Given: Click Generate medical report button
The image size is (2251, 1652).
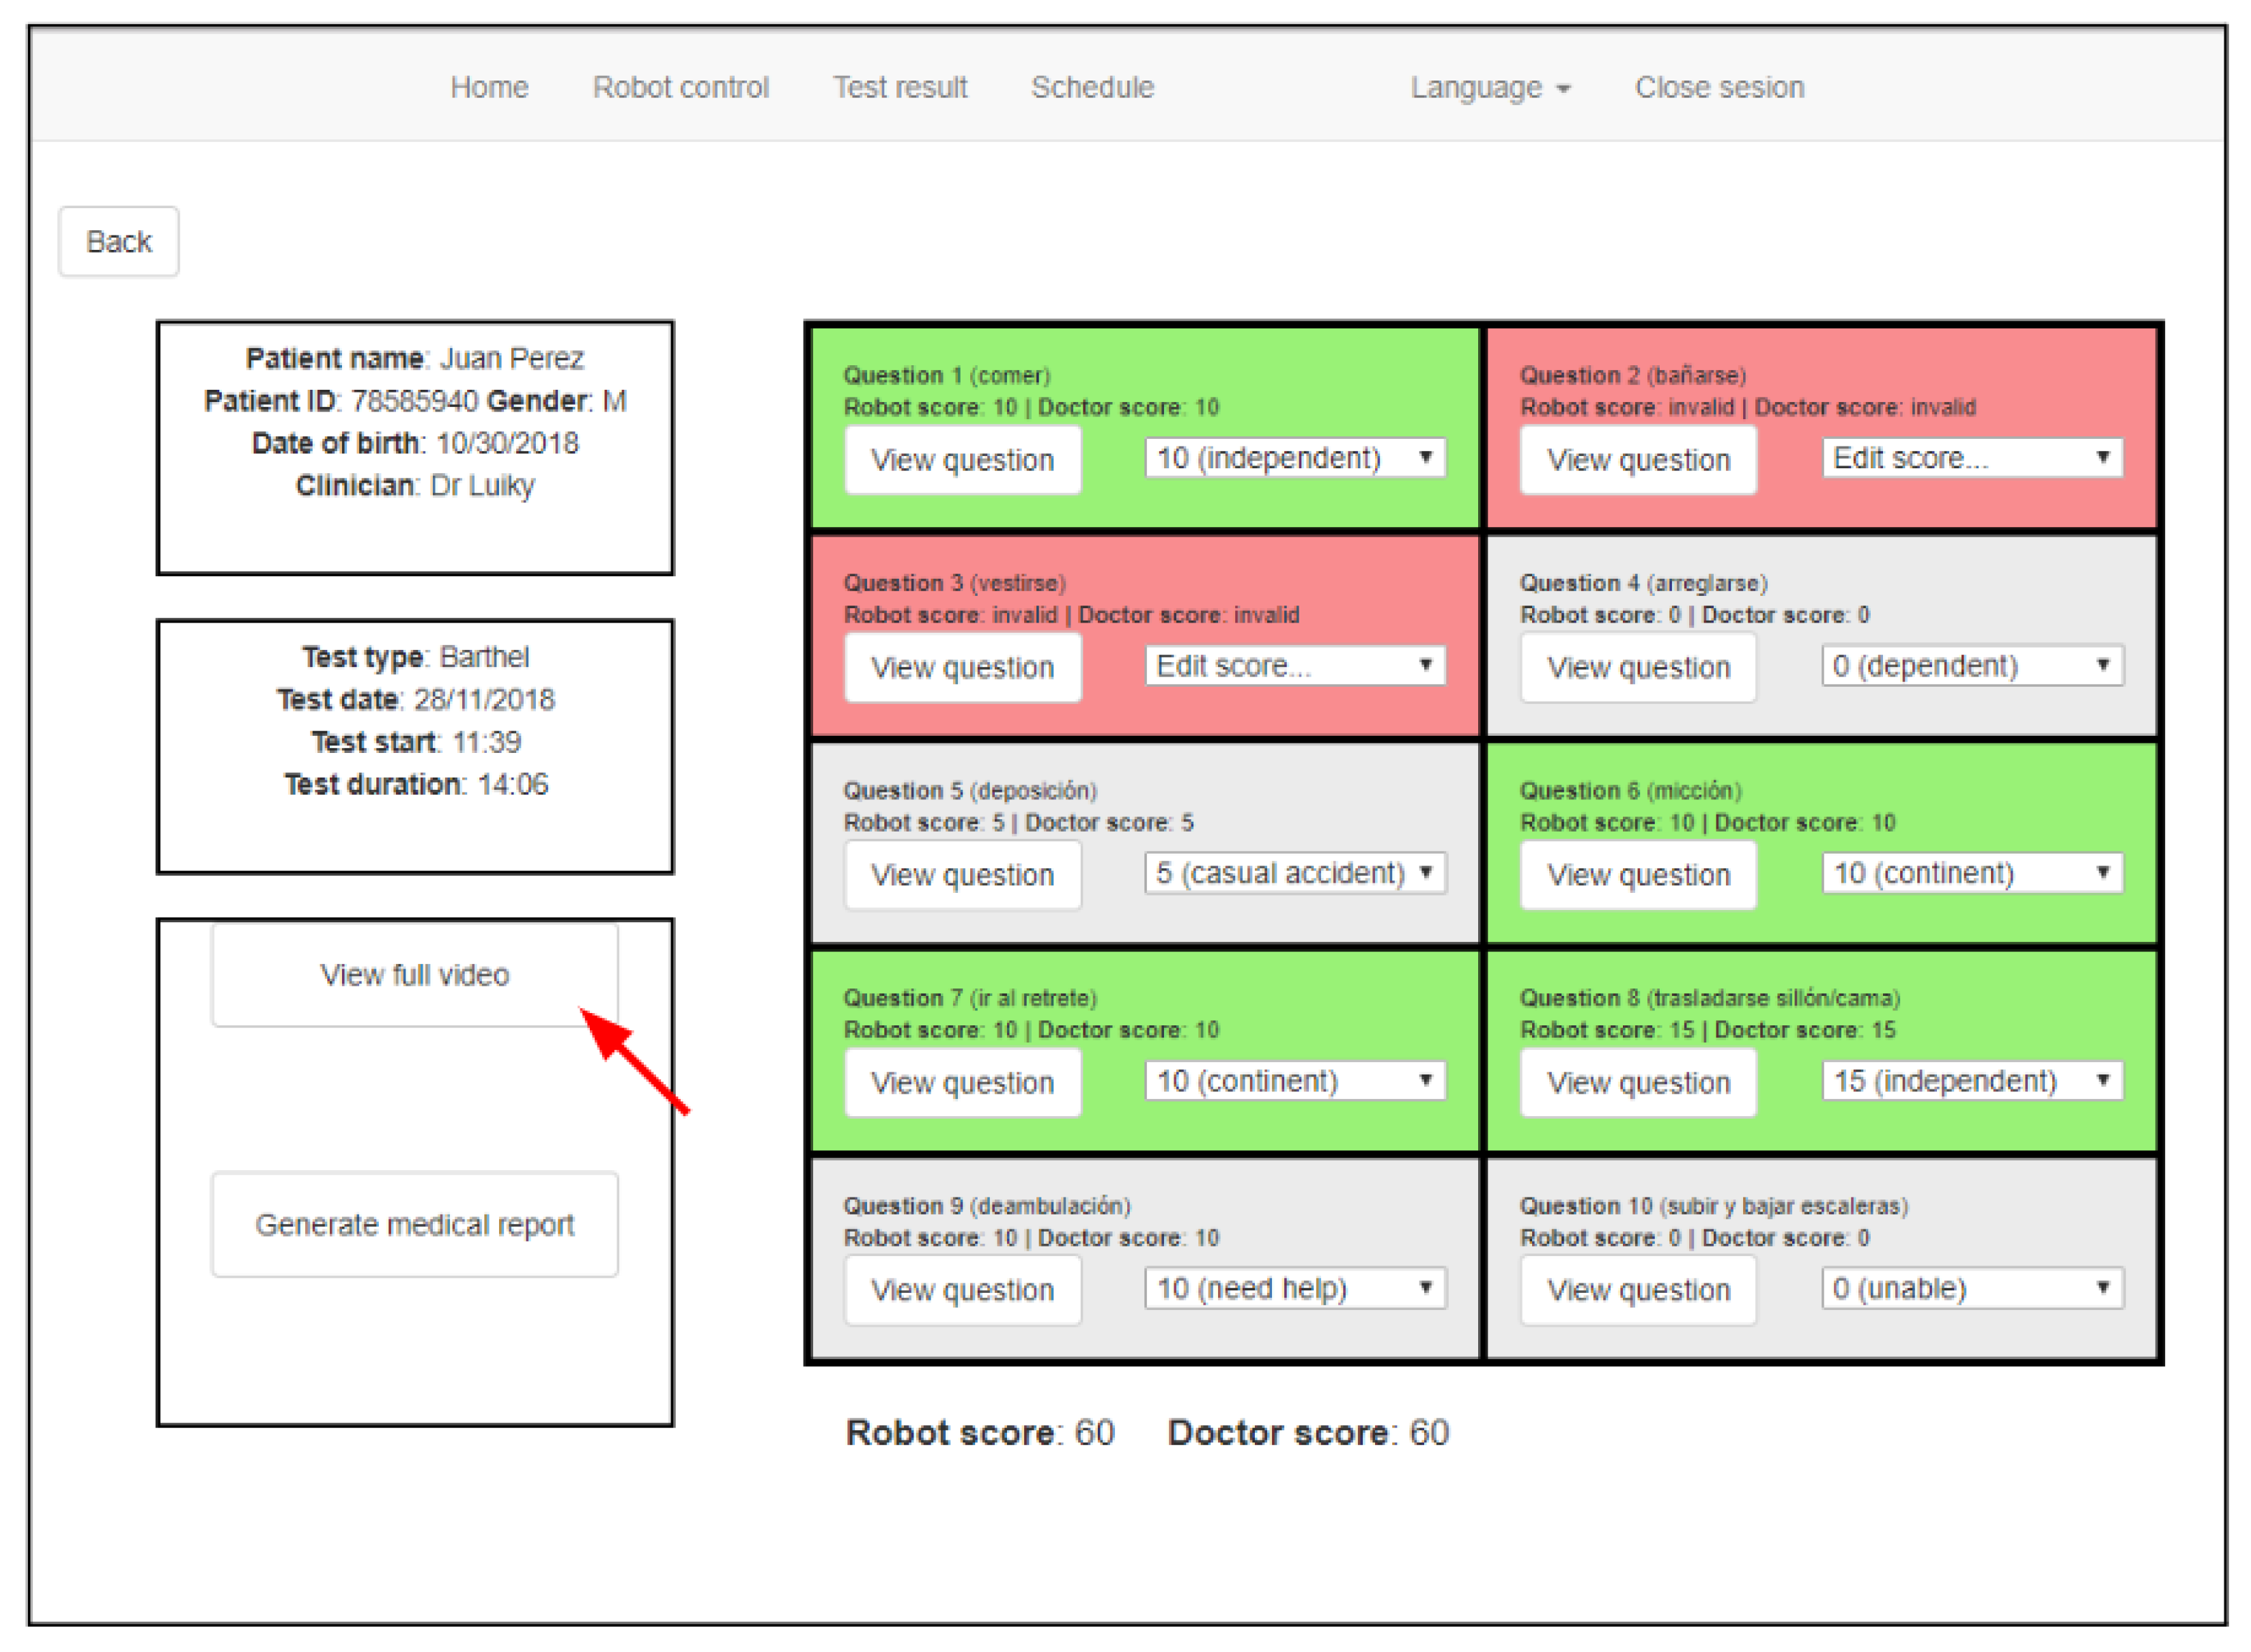Looking at the screenshot, I should click(x=414, y=1225).
